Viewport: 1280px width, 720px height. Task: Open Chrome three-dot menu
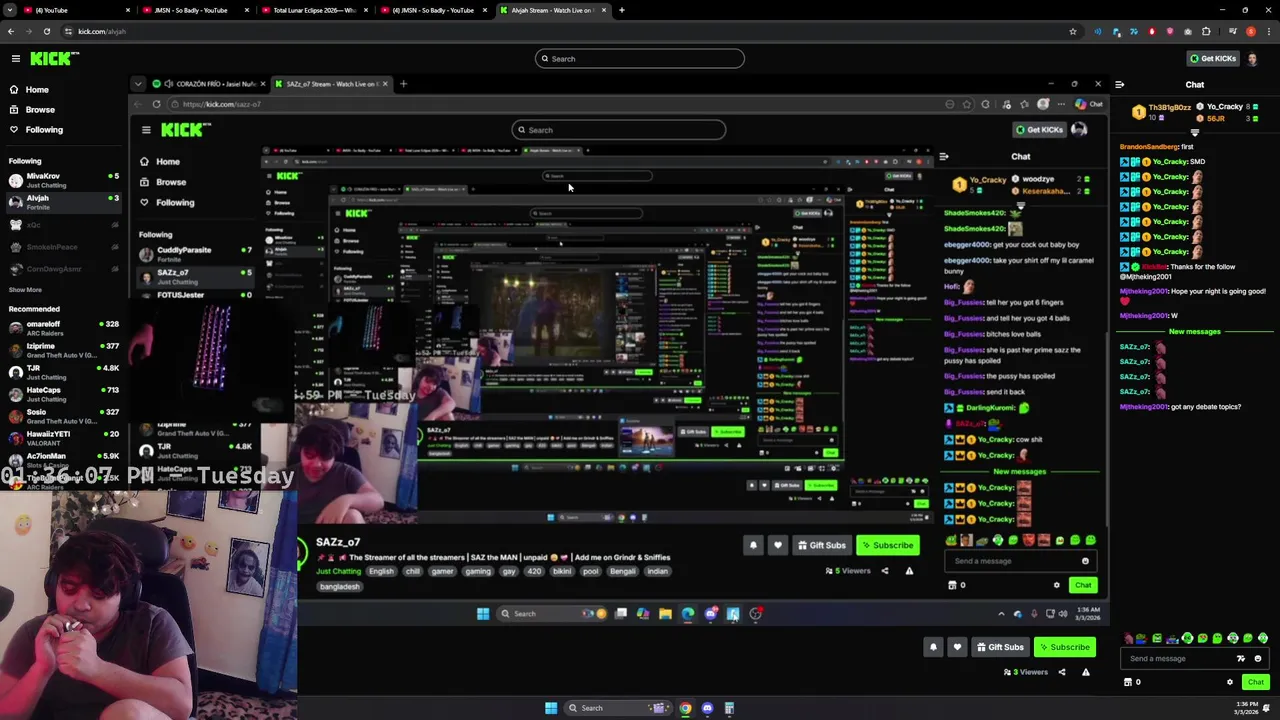pos(1269,31)
